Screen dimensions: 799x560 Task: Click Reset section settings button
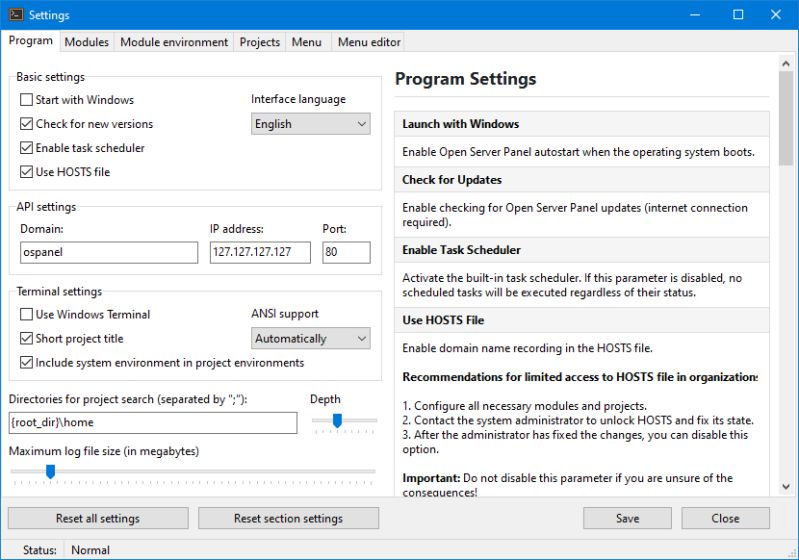tap(288, 518)
